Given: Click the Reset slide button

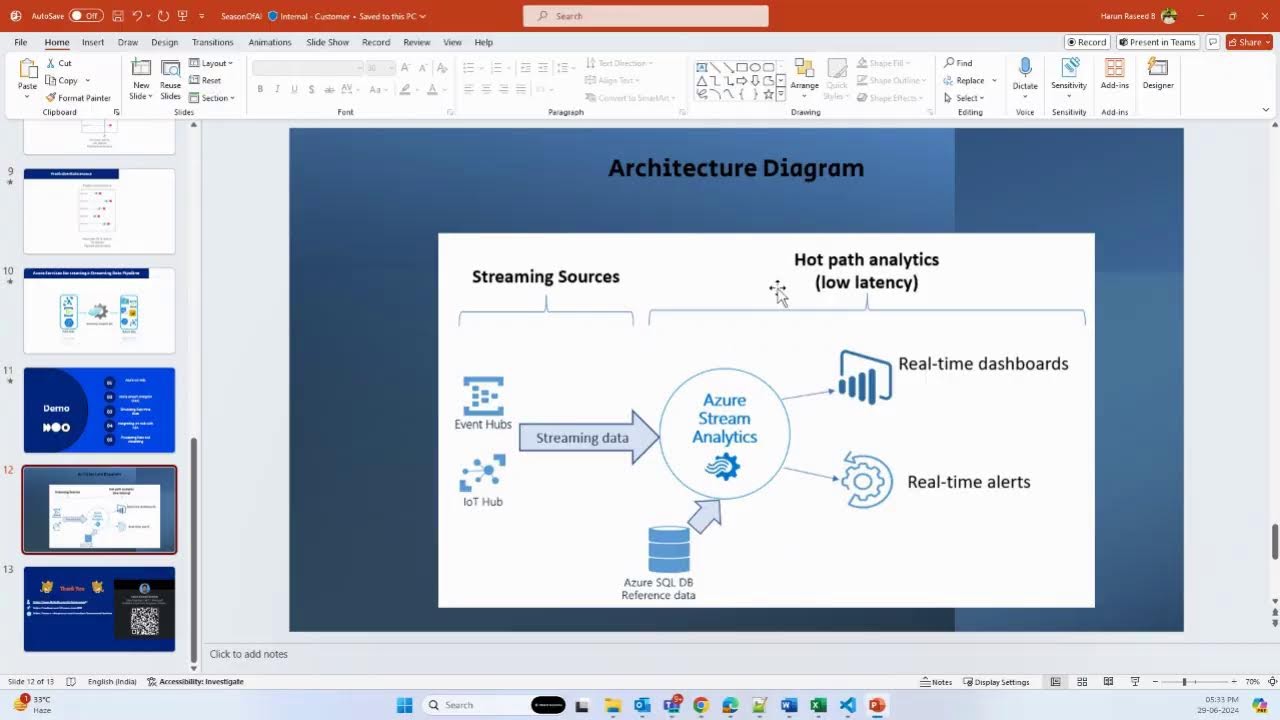Looking at the screenshot, I should click(205, 80).
